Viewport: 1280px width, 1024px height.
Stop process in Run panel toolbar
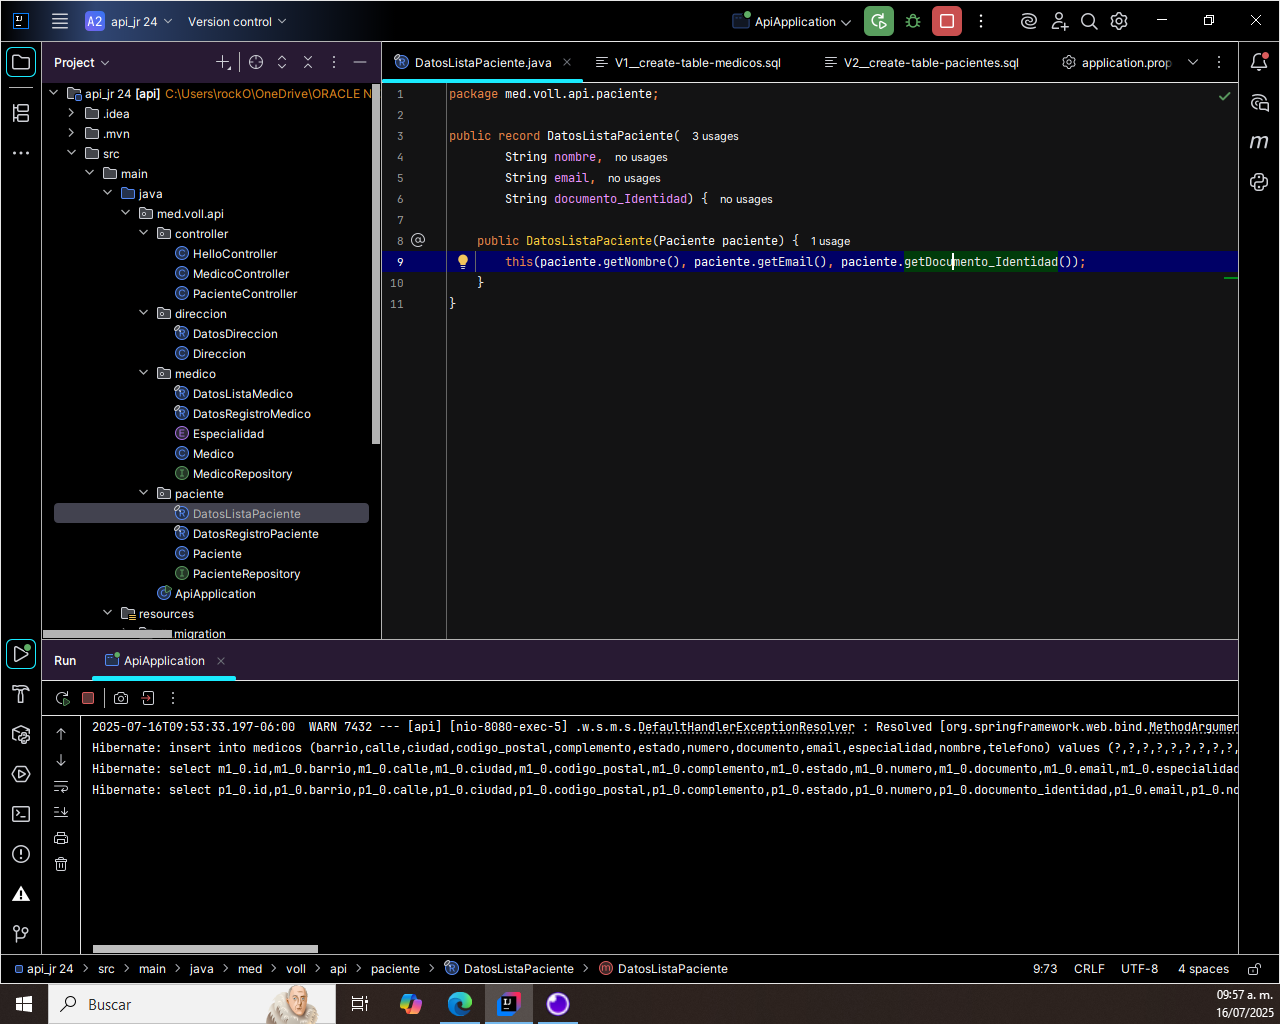click(x=88, y=698)
